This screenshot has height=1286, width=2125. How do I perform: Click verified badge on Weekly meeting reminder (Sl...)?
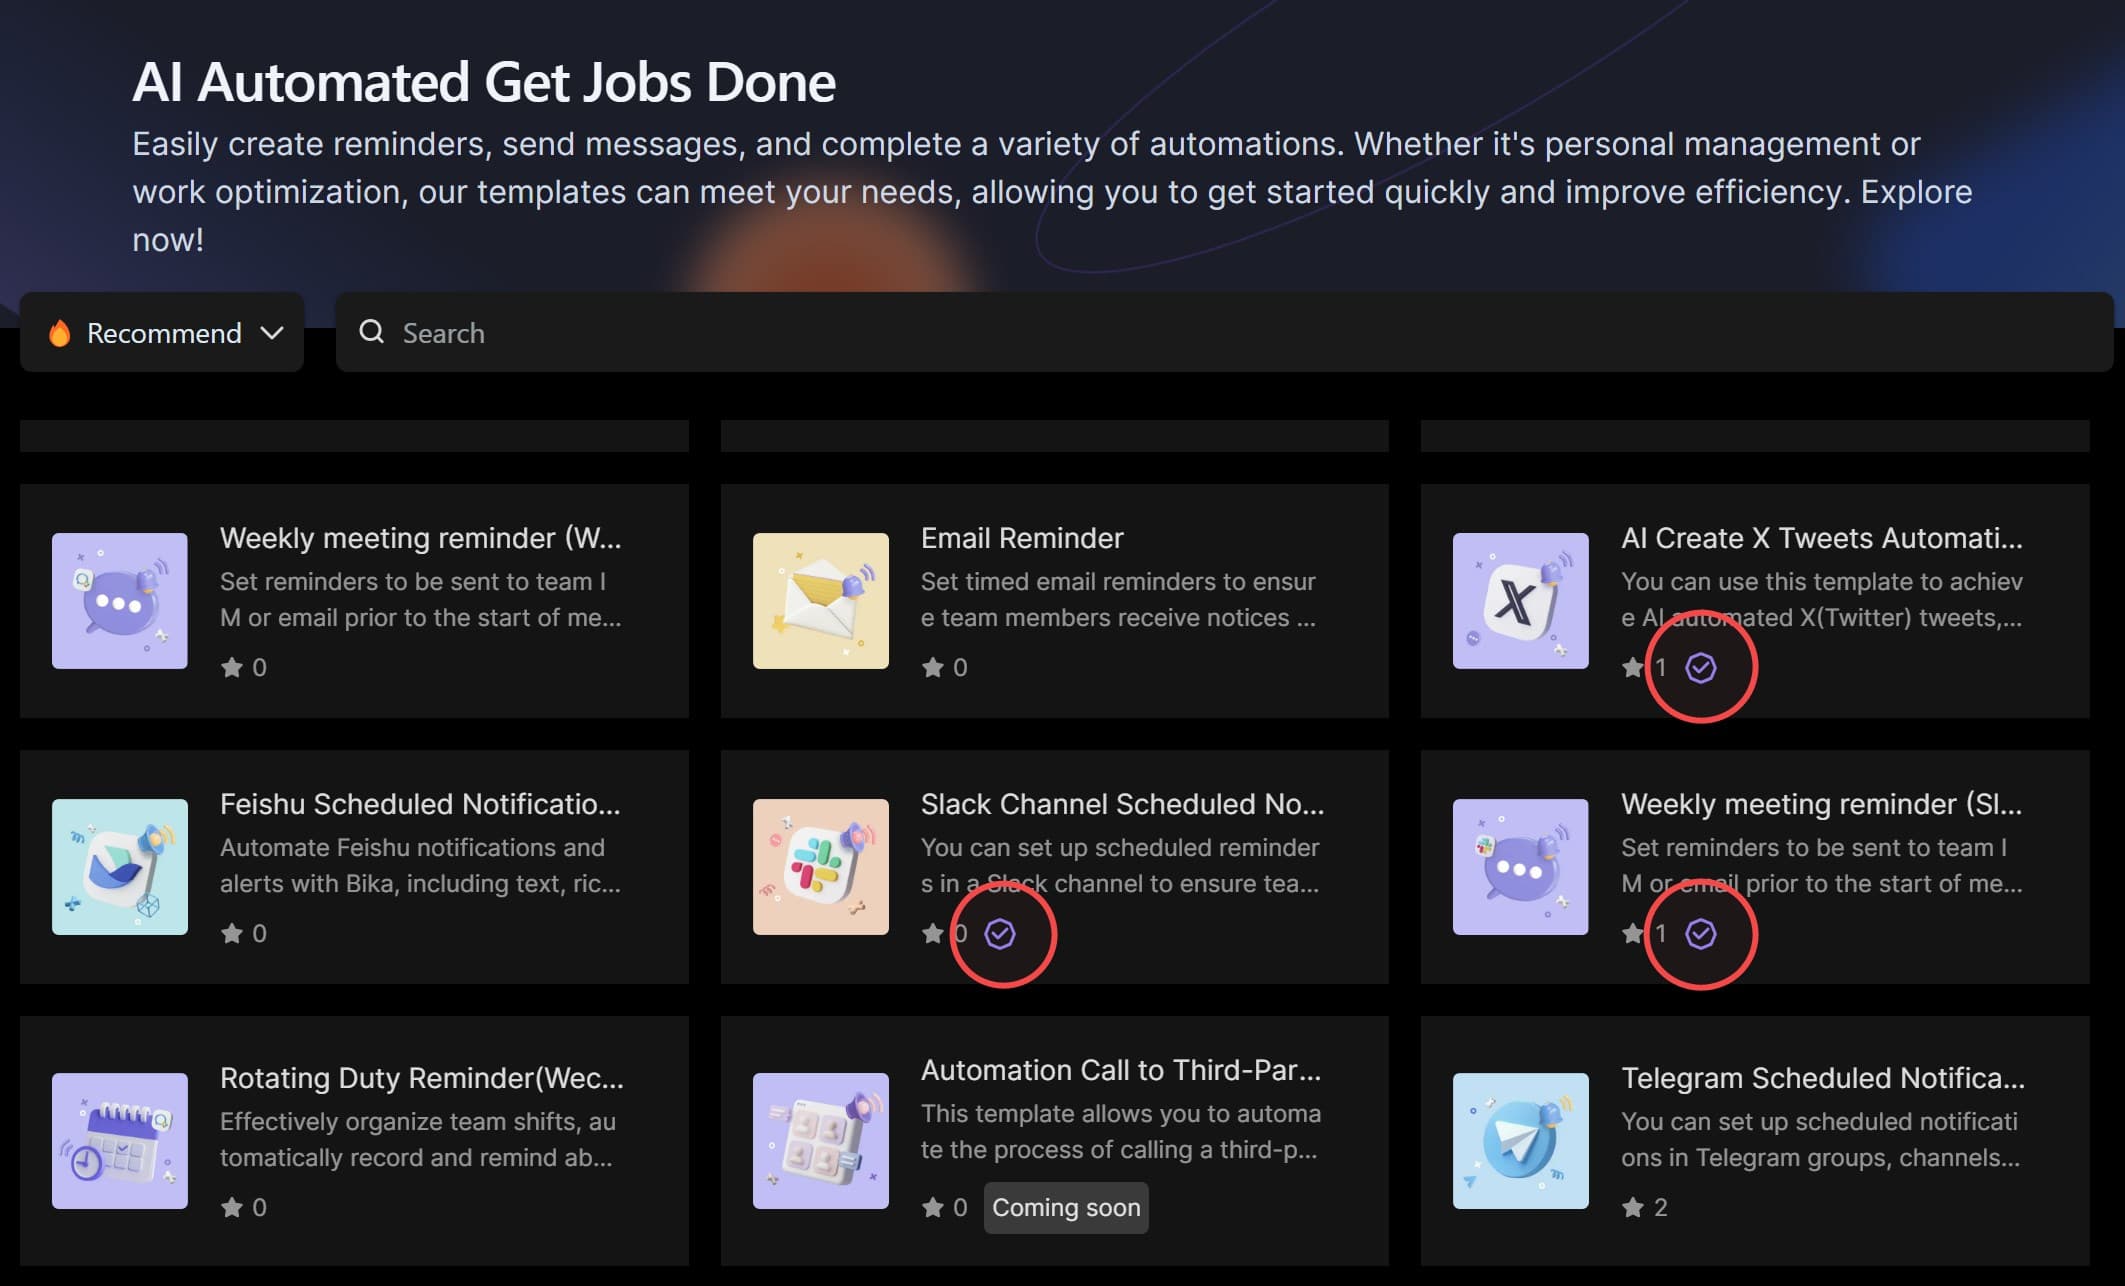(1700, 933)
